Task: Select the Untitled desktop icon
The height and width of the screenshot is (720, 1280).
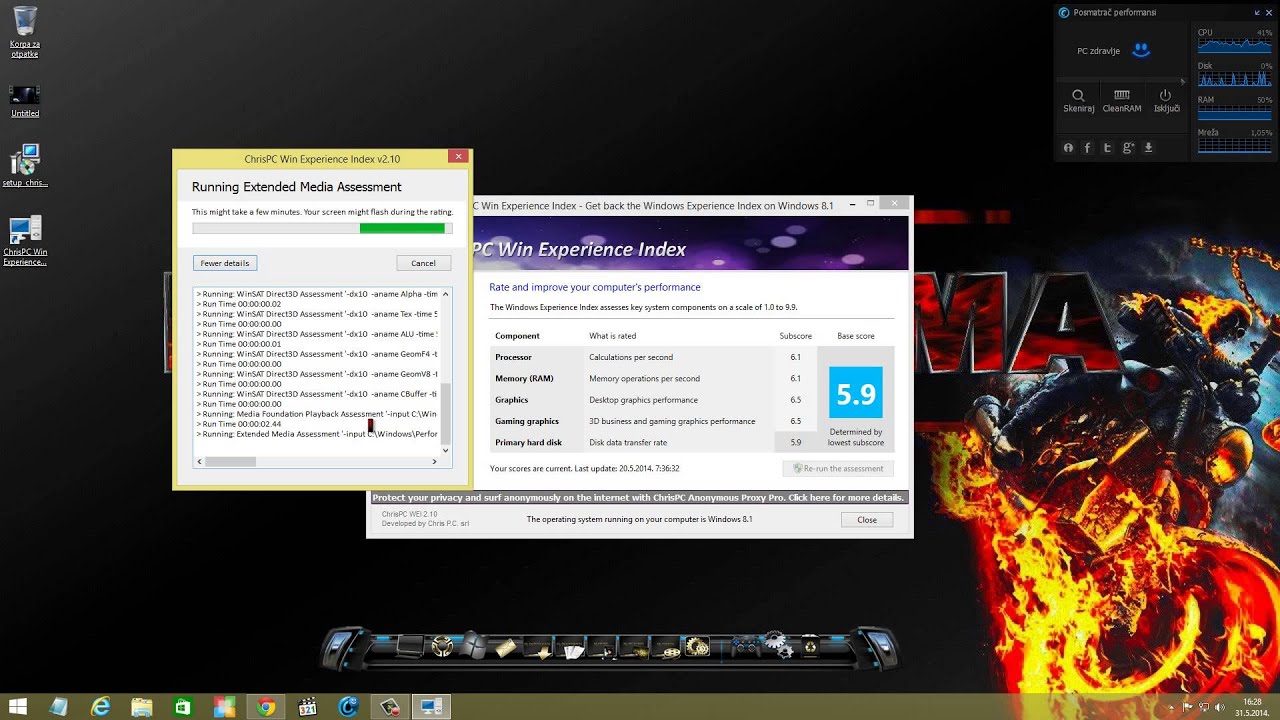Action: (x=25, y=101)
